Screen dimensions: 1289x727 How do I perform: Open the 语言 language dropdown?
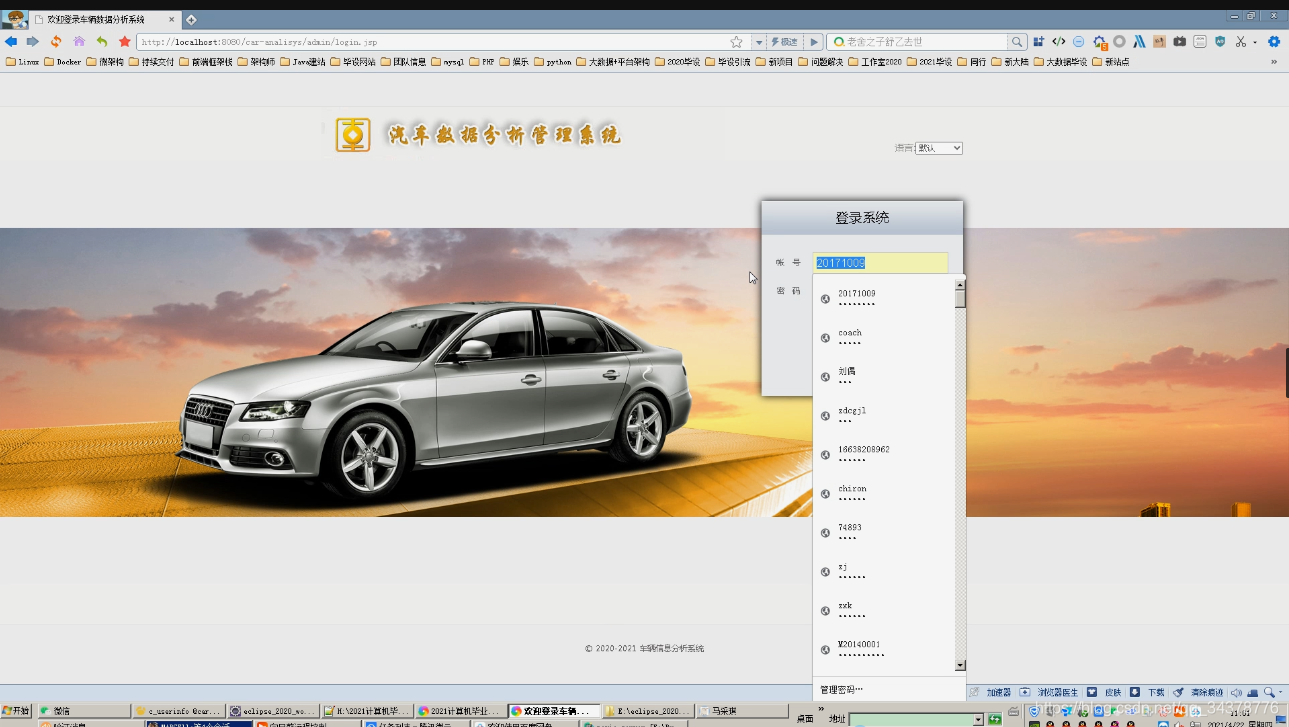click(938, 148)
